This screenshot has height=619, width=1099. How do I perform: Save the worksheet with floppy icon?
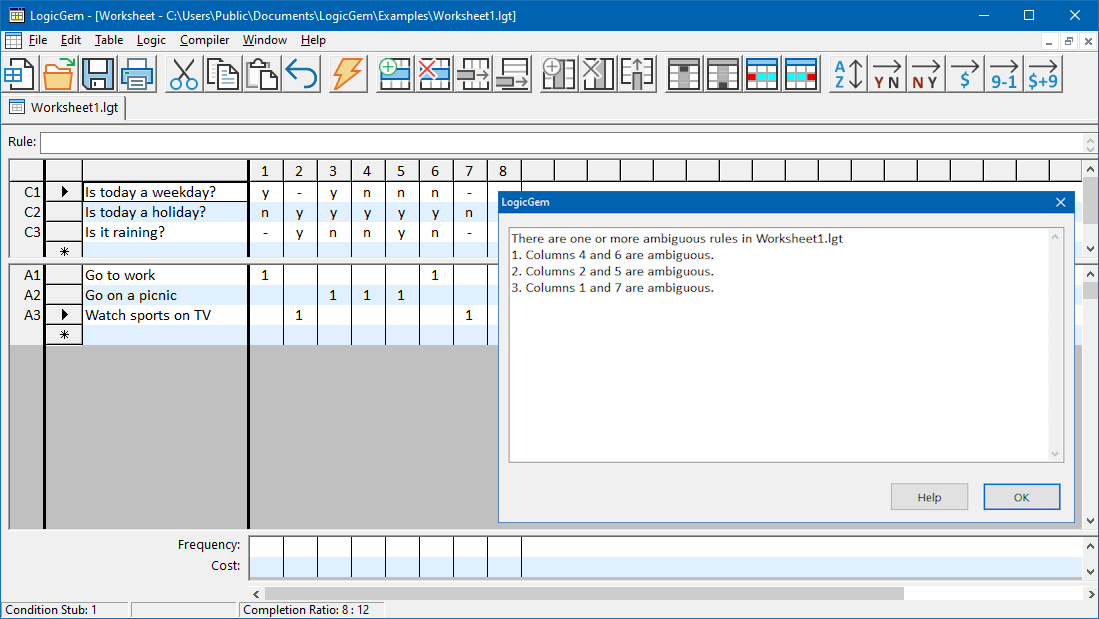(97, 74)
